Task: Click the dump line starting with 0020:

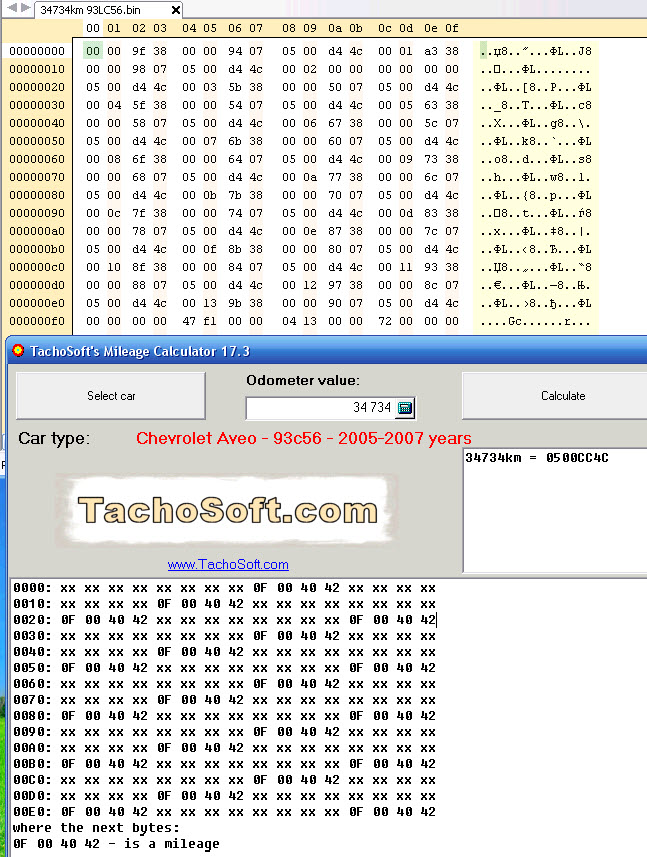Action: pyautogui.click(x=225, y=620)
